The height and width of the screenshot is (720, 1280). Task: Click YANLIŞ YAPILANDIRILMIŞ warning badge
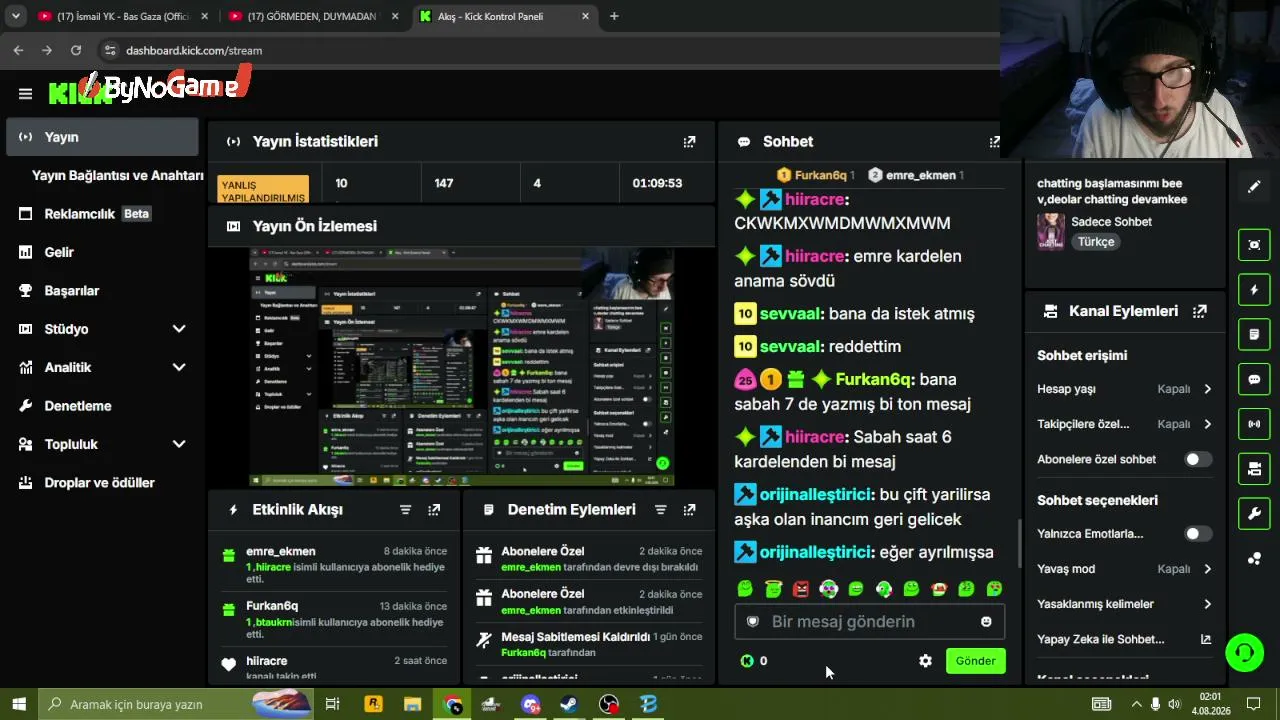pos(263,190)
